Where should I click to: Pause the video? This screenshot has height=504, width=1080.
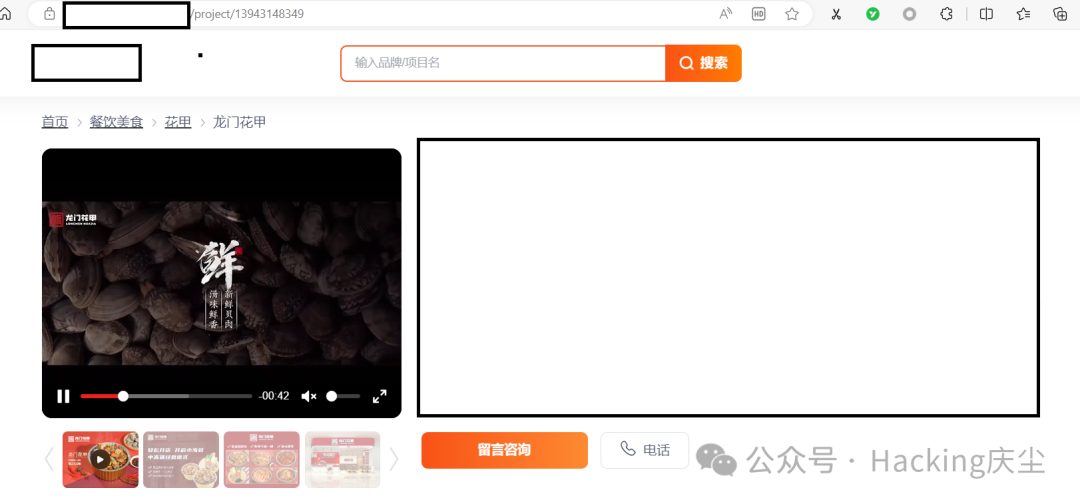tap(63, 396)
